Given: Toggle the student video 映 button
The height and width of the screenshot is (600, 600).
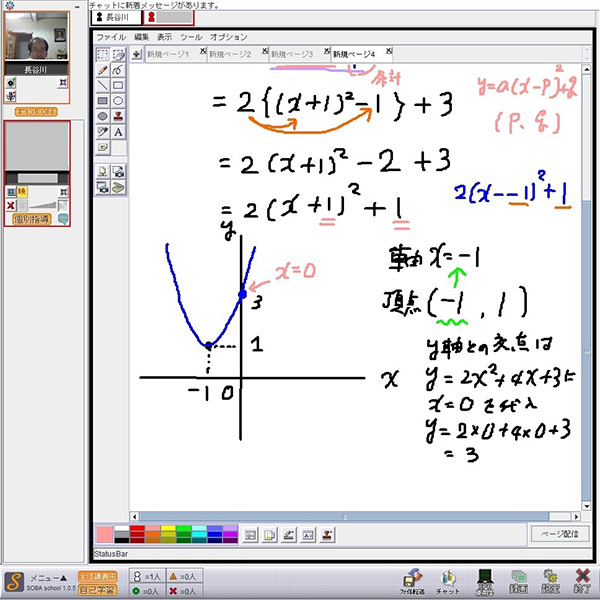Looking at the screenshot, I should (x=22, y=192).
